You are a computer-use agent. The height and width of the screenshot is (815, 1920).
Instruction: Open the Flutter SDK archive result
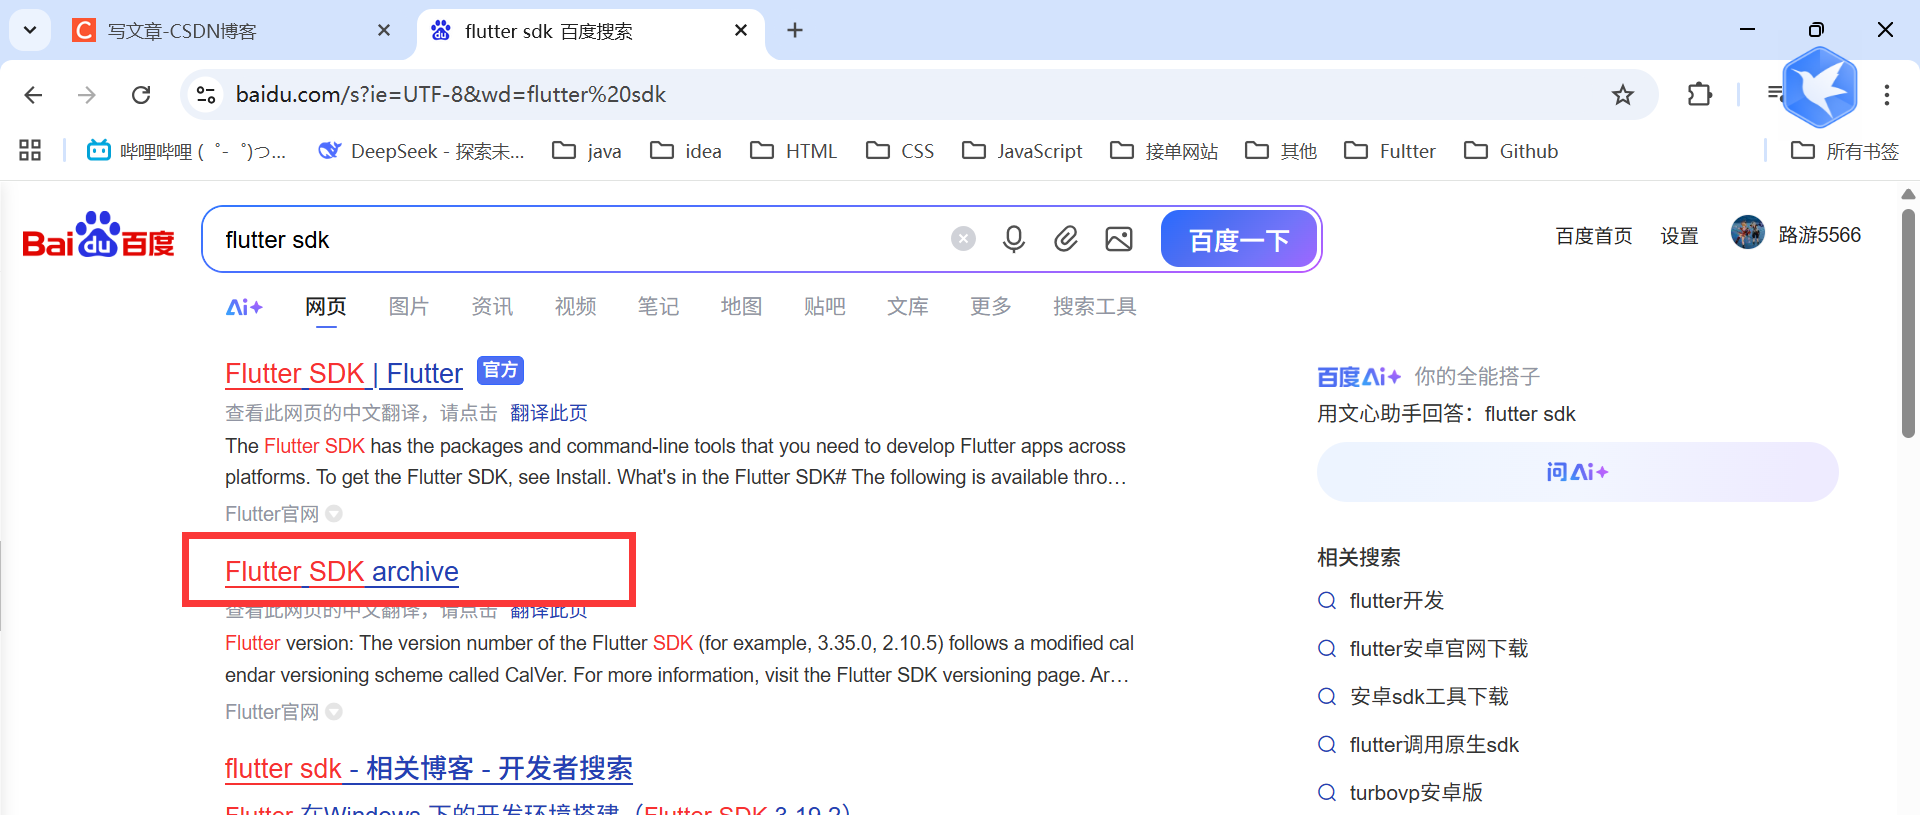tap(342, 572)
